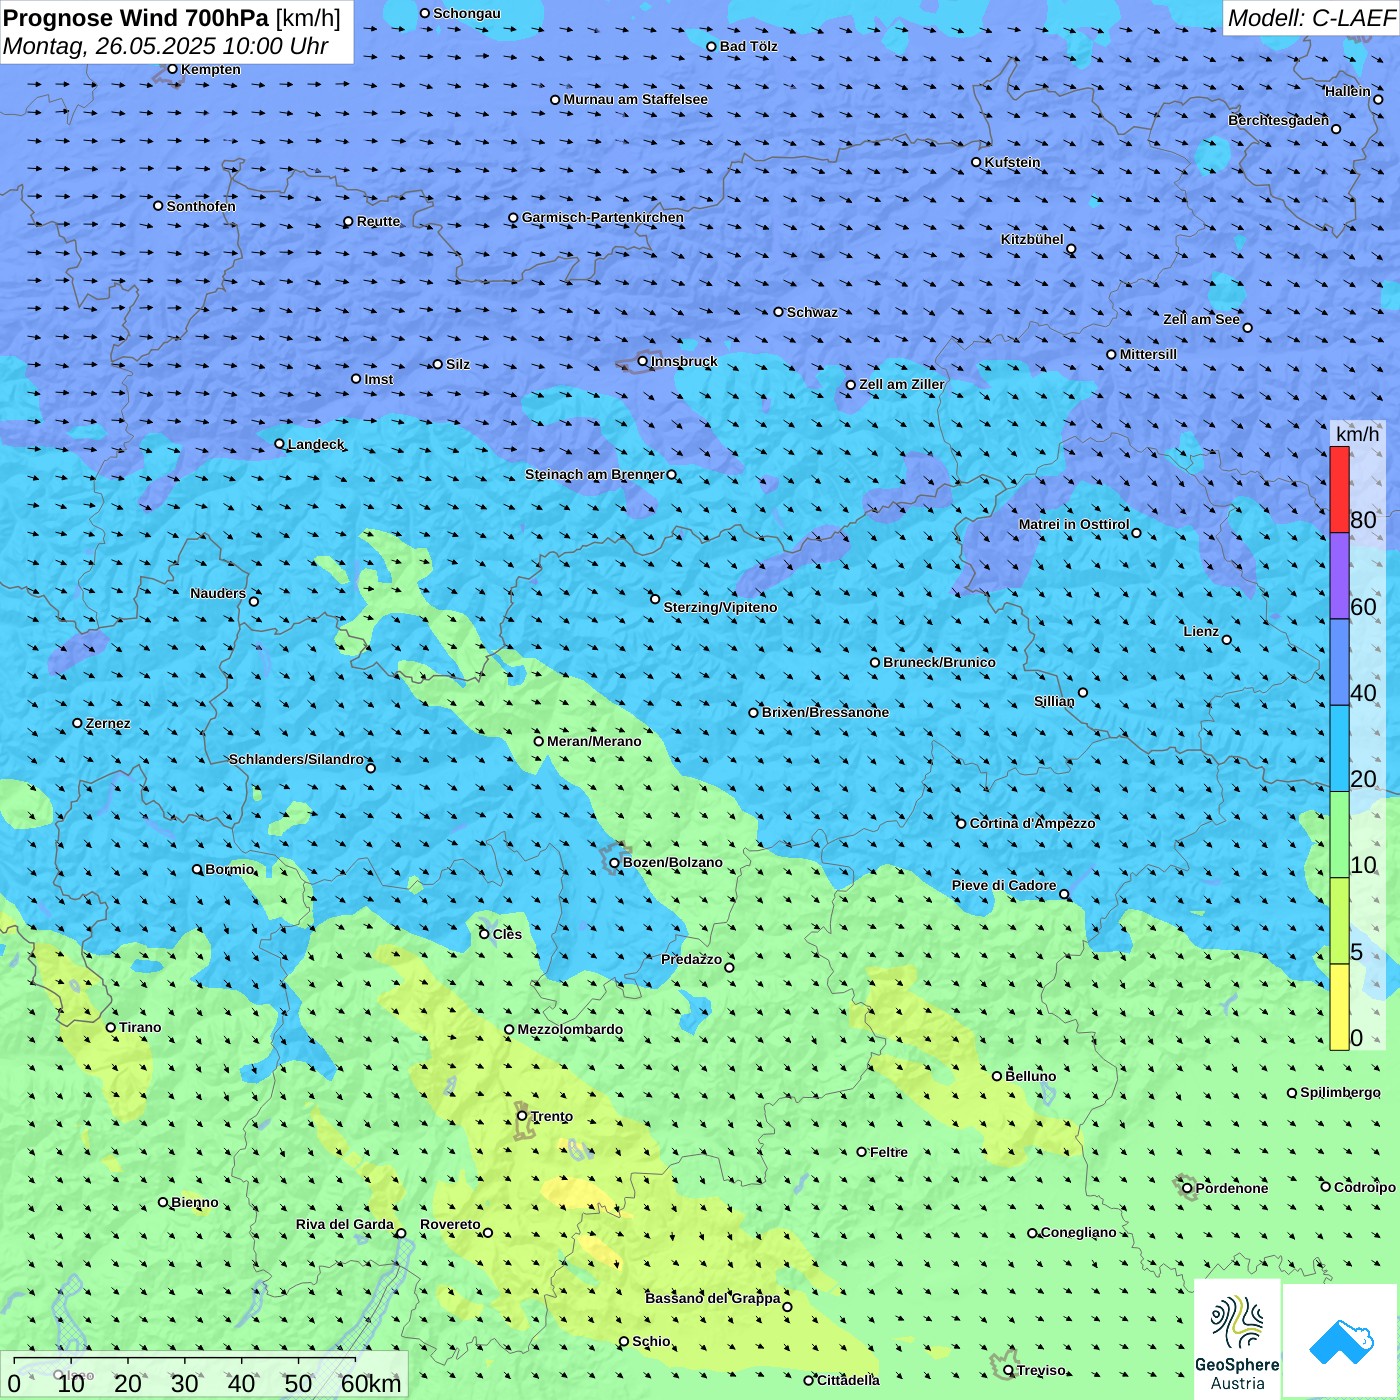Screen dimensions: 1400x1400
Task: Click the 'Cles' label
Action: point(507,934)
